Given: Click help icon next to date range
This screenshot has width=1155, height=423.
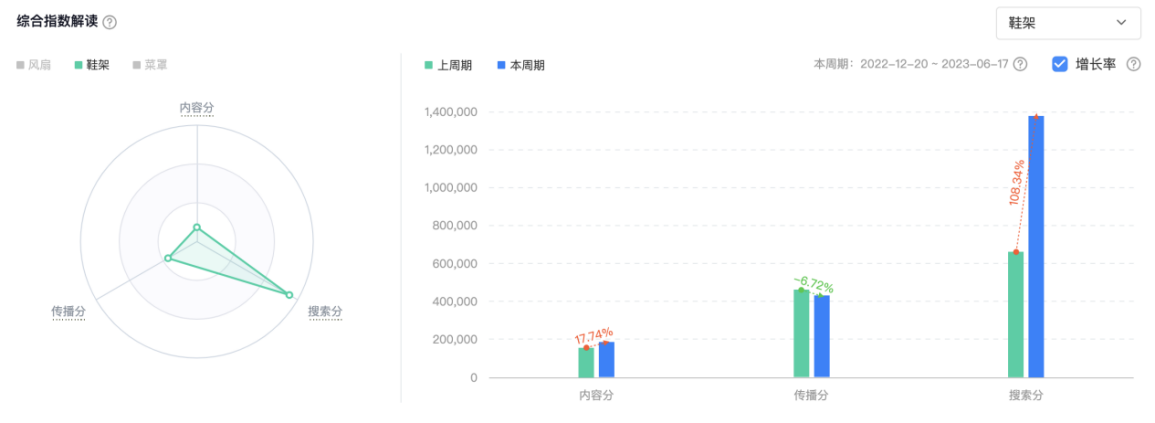Looking at the screenshot, I should tap(1020, 64).
